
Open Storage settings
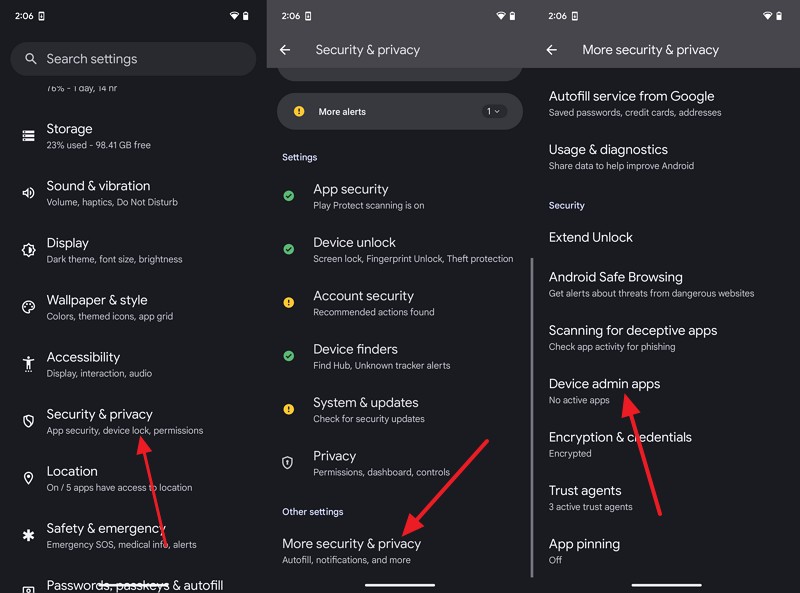133,136
